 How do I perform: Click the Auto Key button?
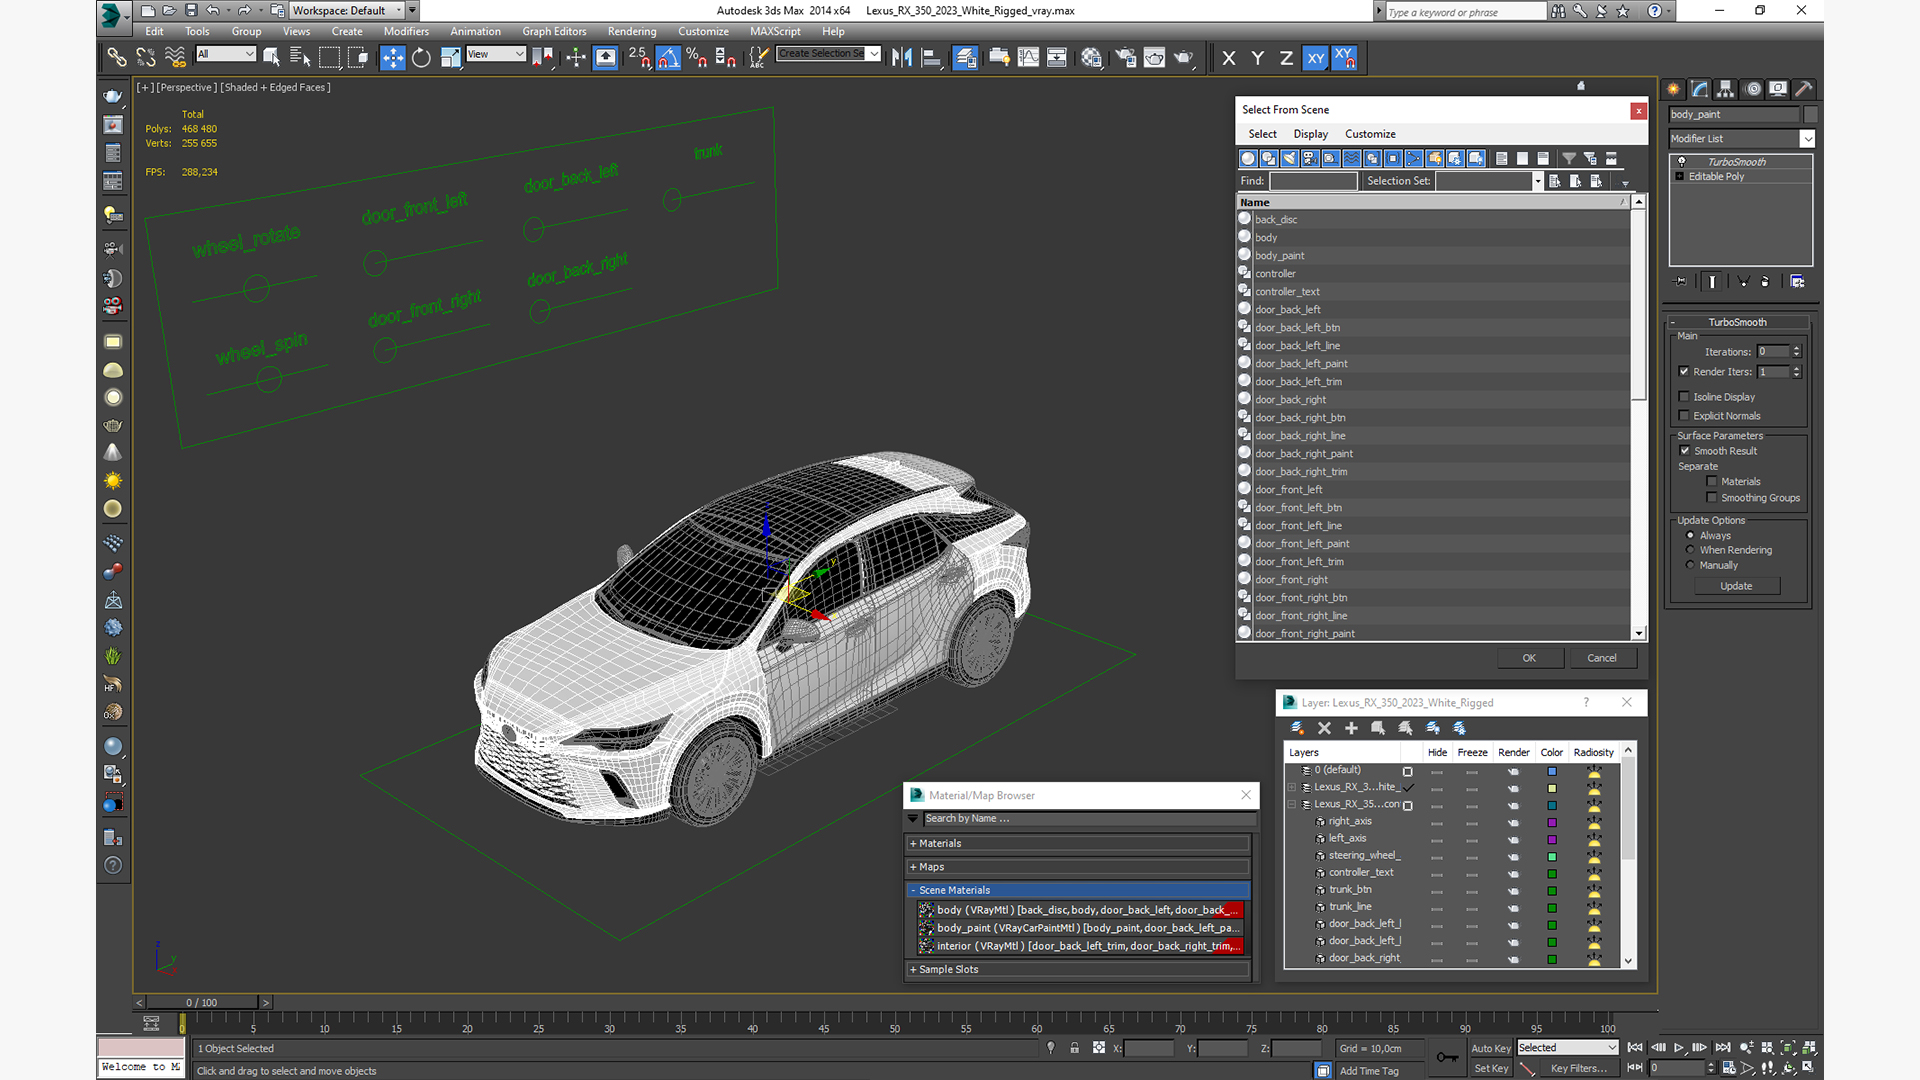(x=1490, y=1048)
